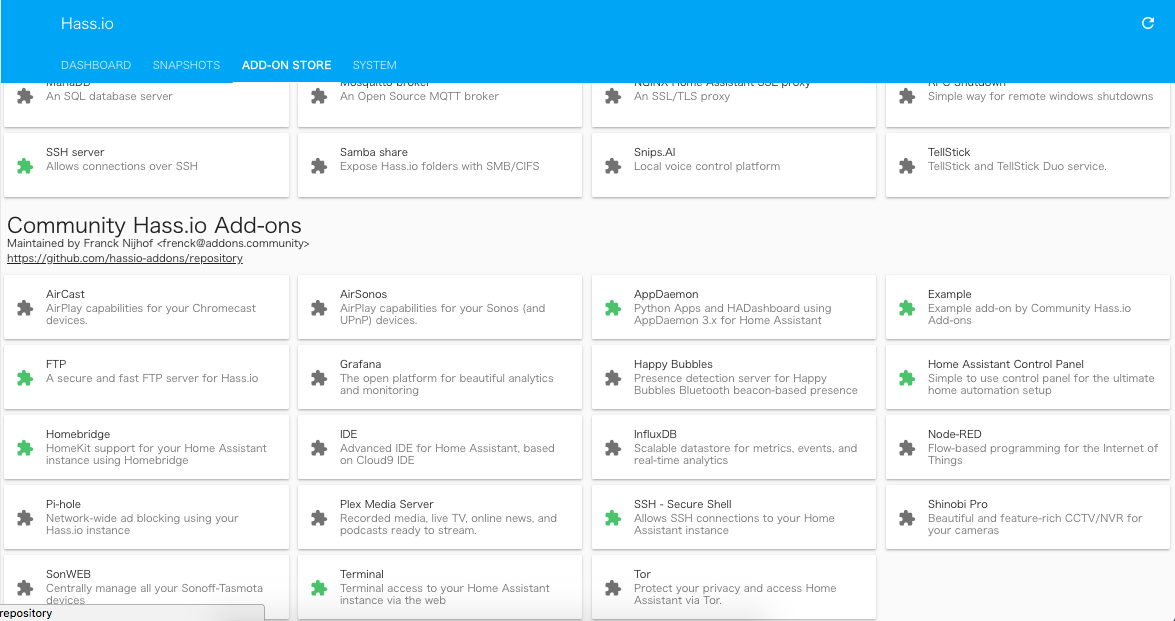
Task: Click the Home Assistant Control Panel puzzle icon
Action: (907, 378)
